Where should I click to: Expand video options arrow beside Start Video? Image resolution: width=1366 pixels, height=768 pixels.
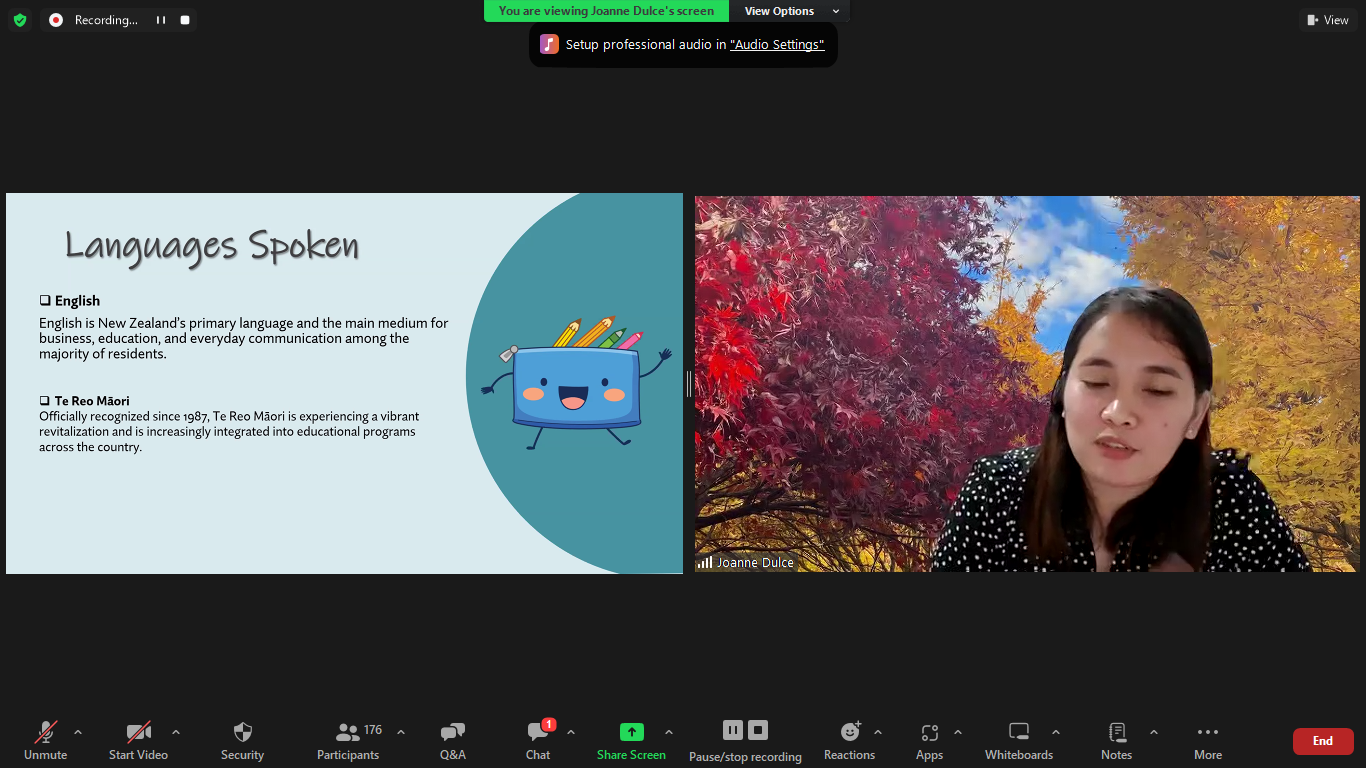(x=176, y=732)
